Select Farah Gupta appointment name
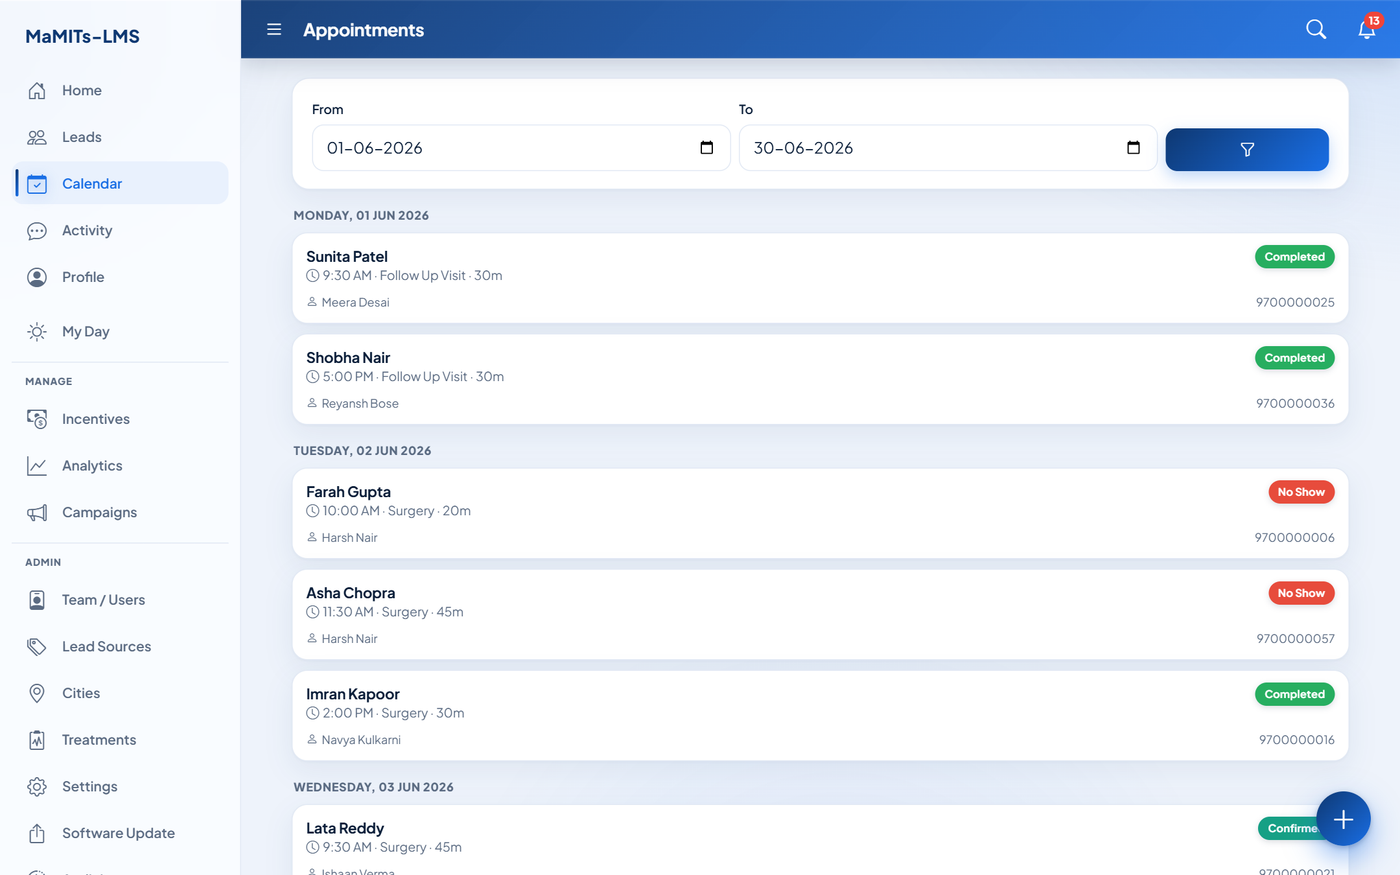Screen dimensions: 1400x875 348,492
